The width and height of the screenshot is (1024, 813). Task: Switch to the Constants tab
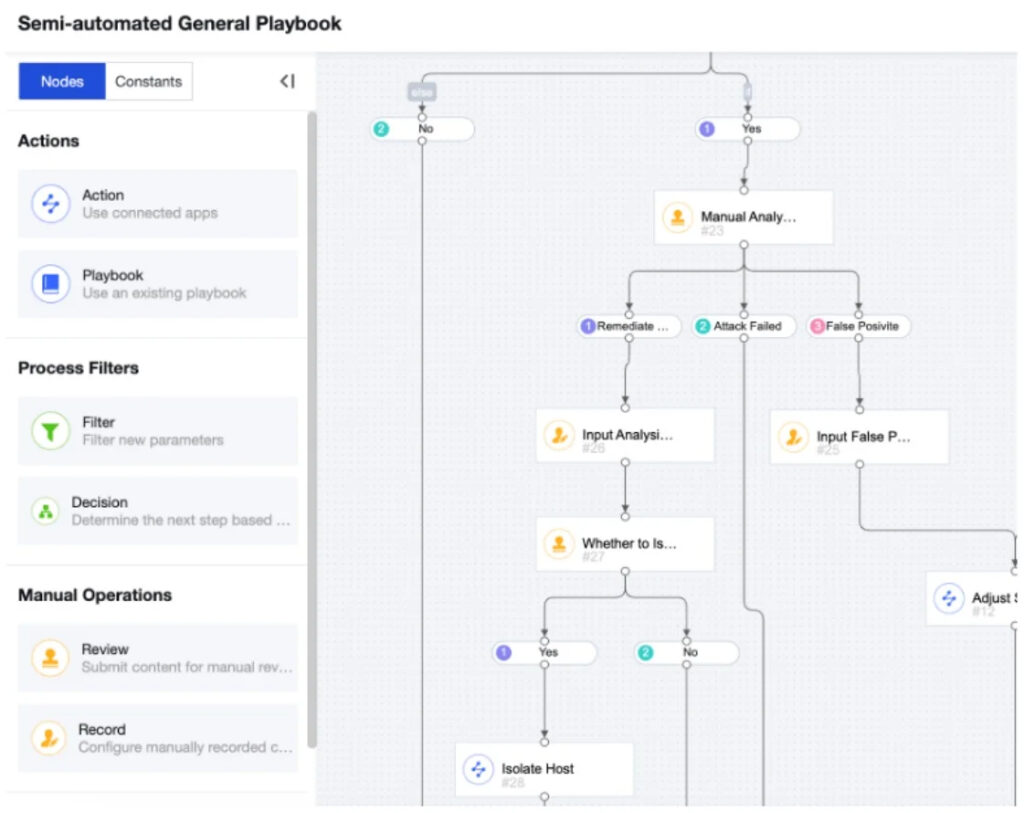[x=148, y=82]
